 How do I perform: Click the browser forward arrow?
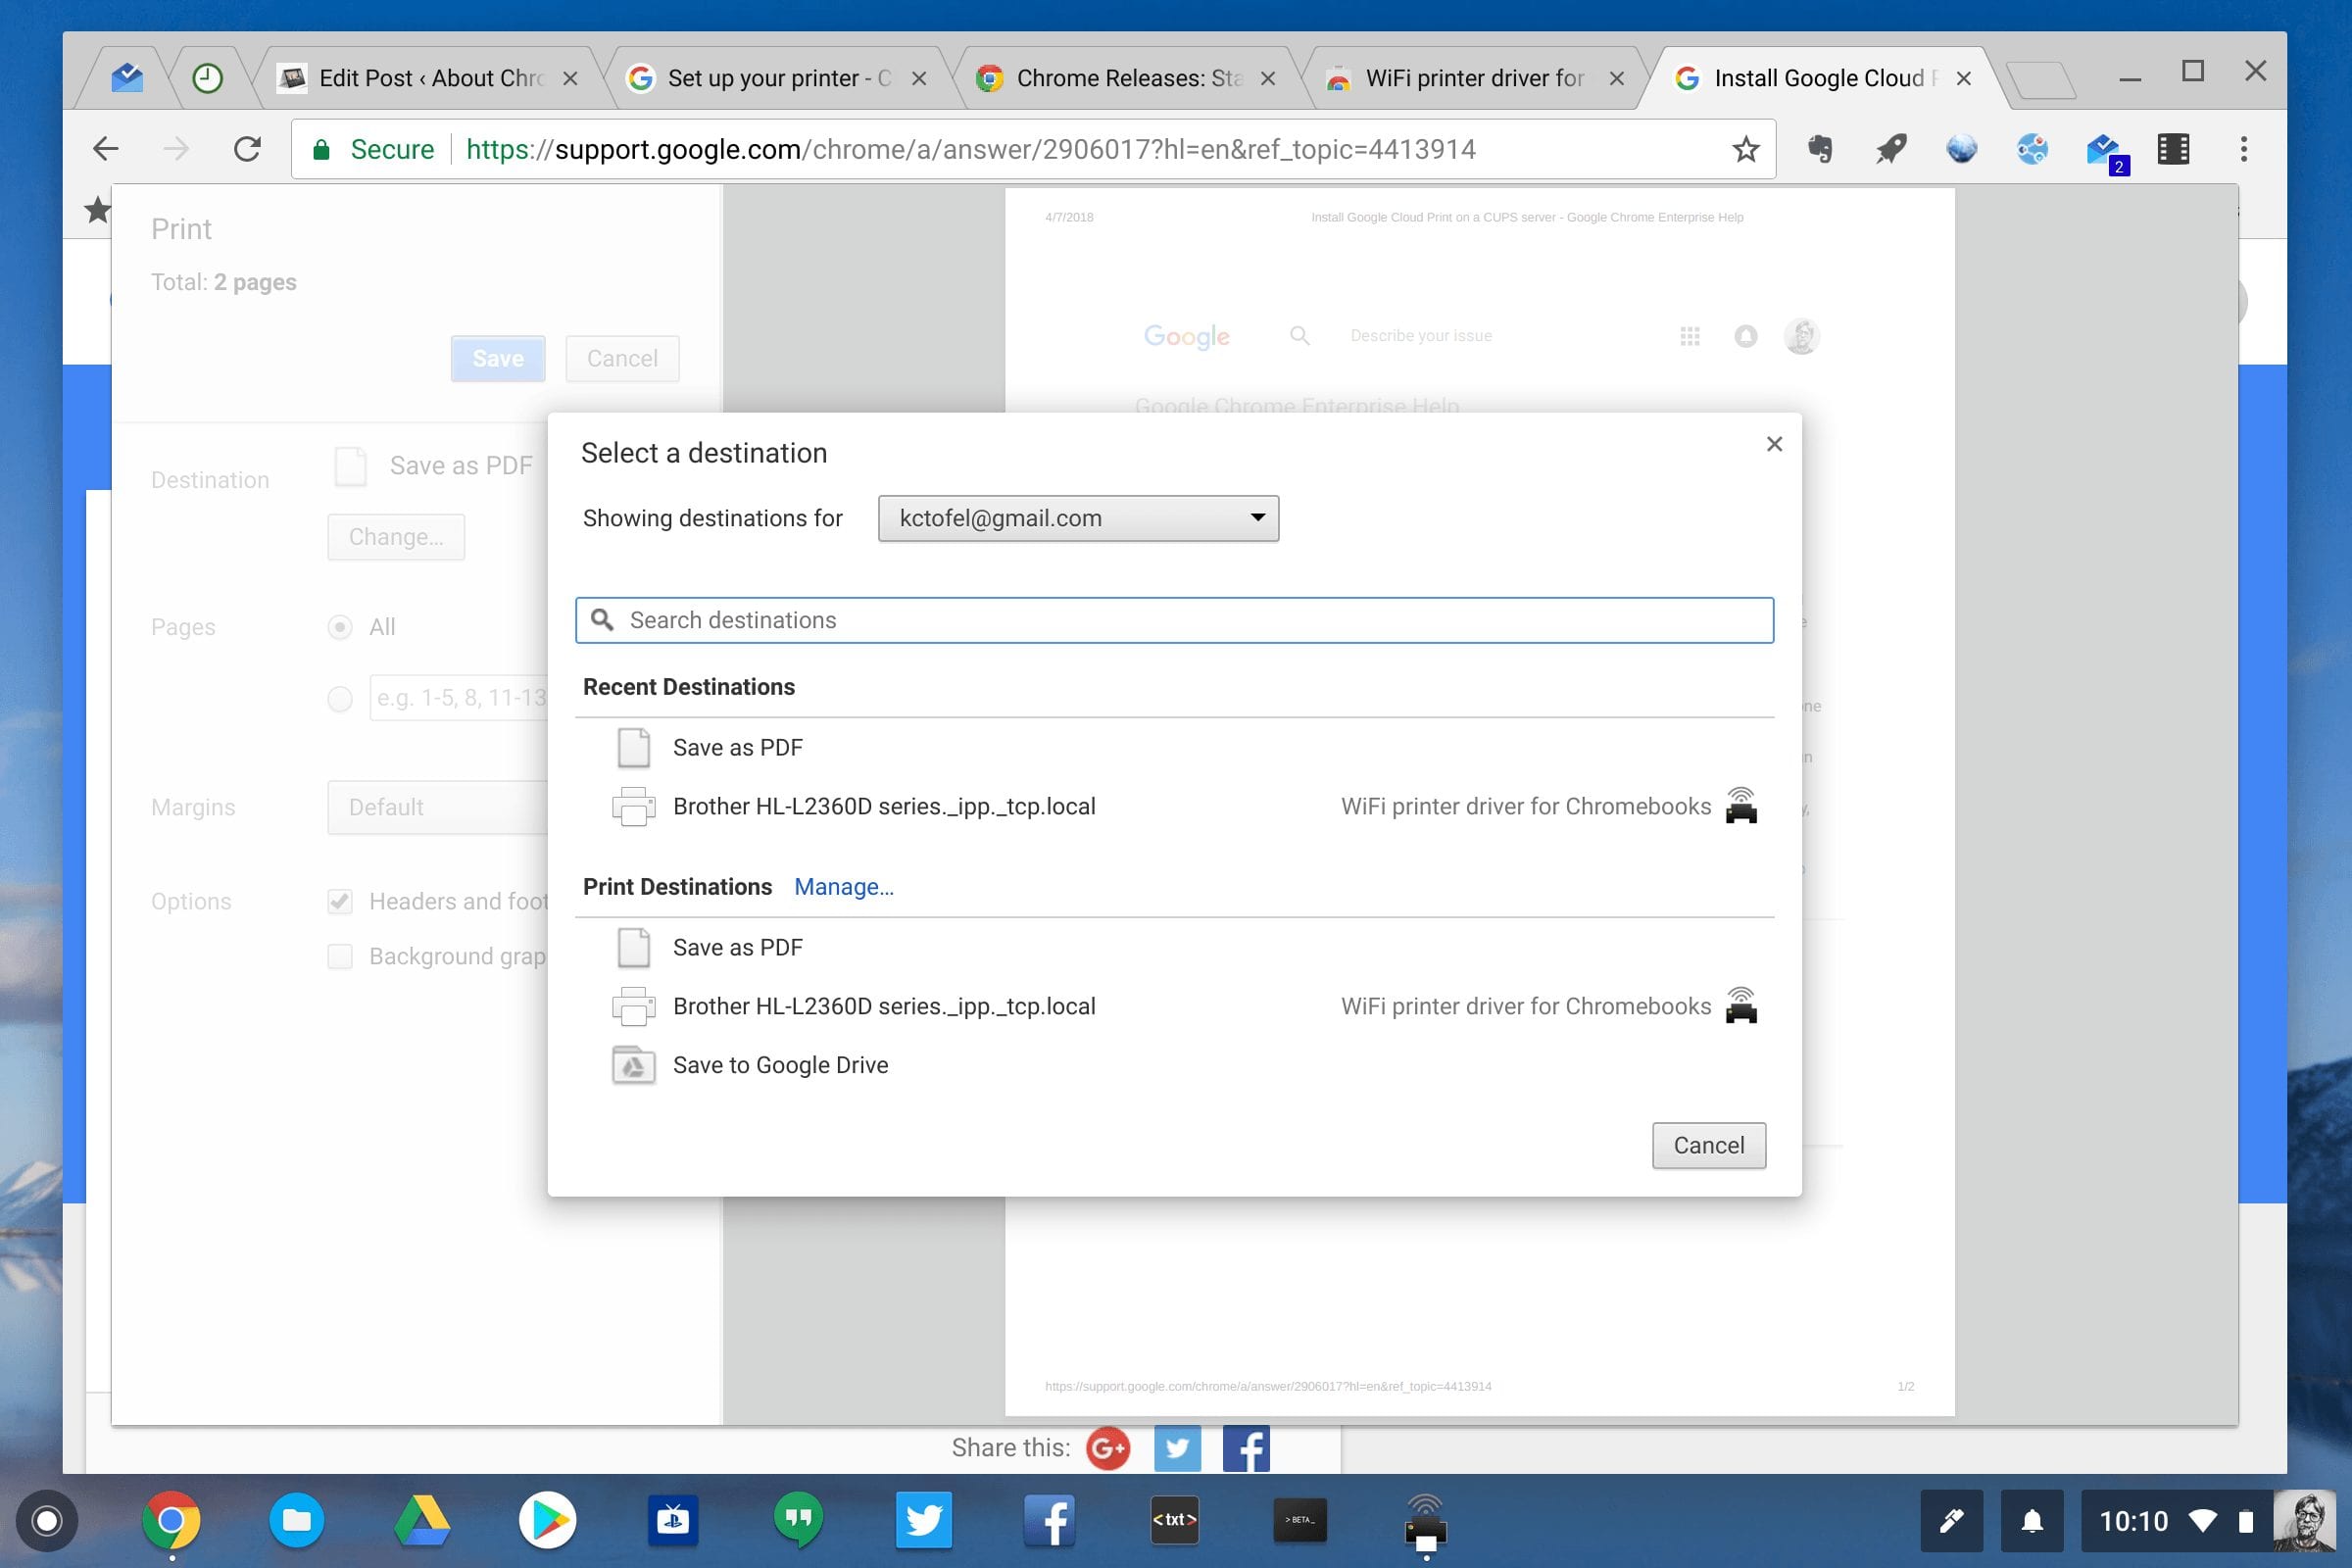[x=177, y=149]
